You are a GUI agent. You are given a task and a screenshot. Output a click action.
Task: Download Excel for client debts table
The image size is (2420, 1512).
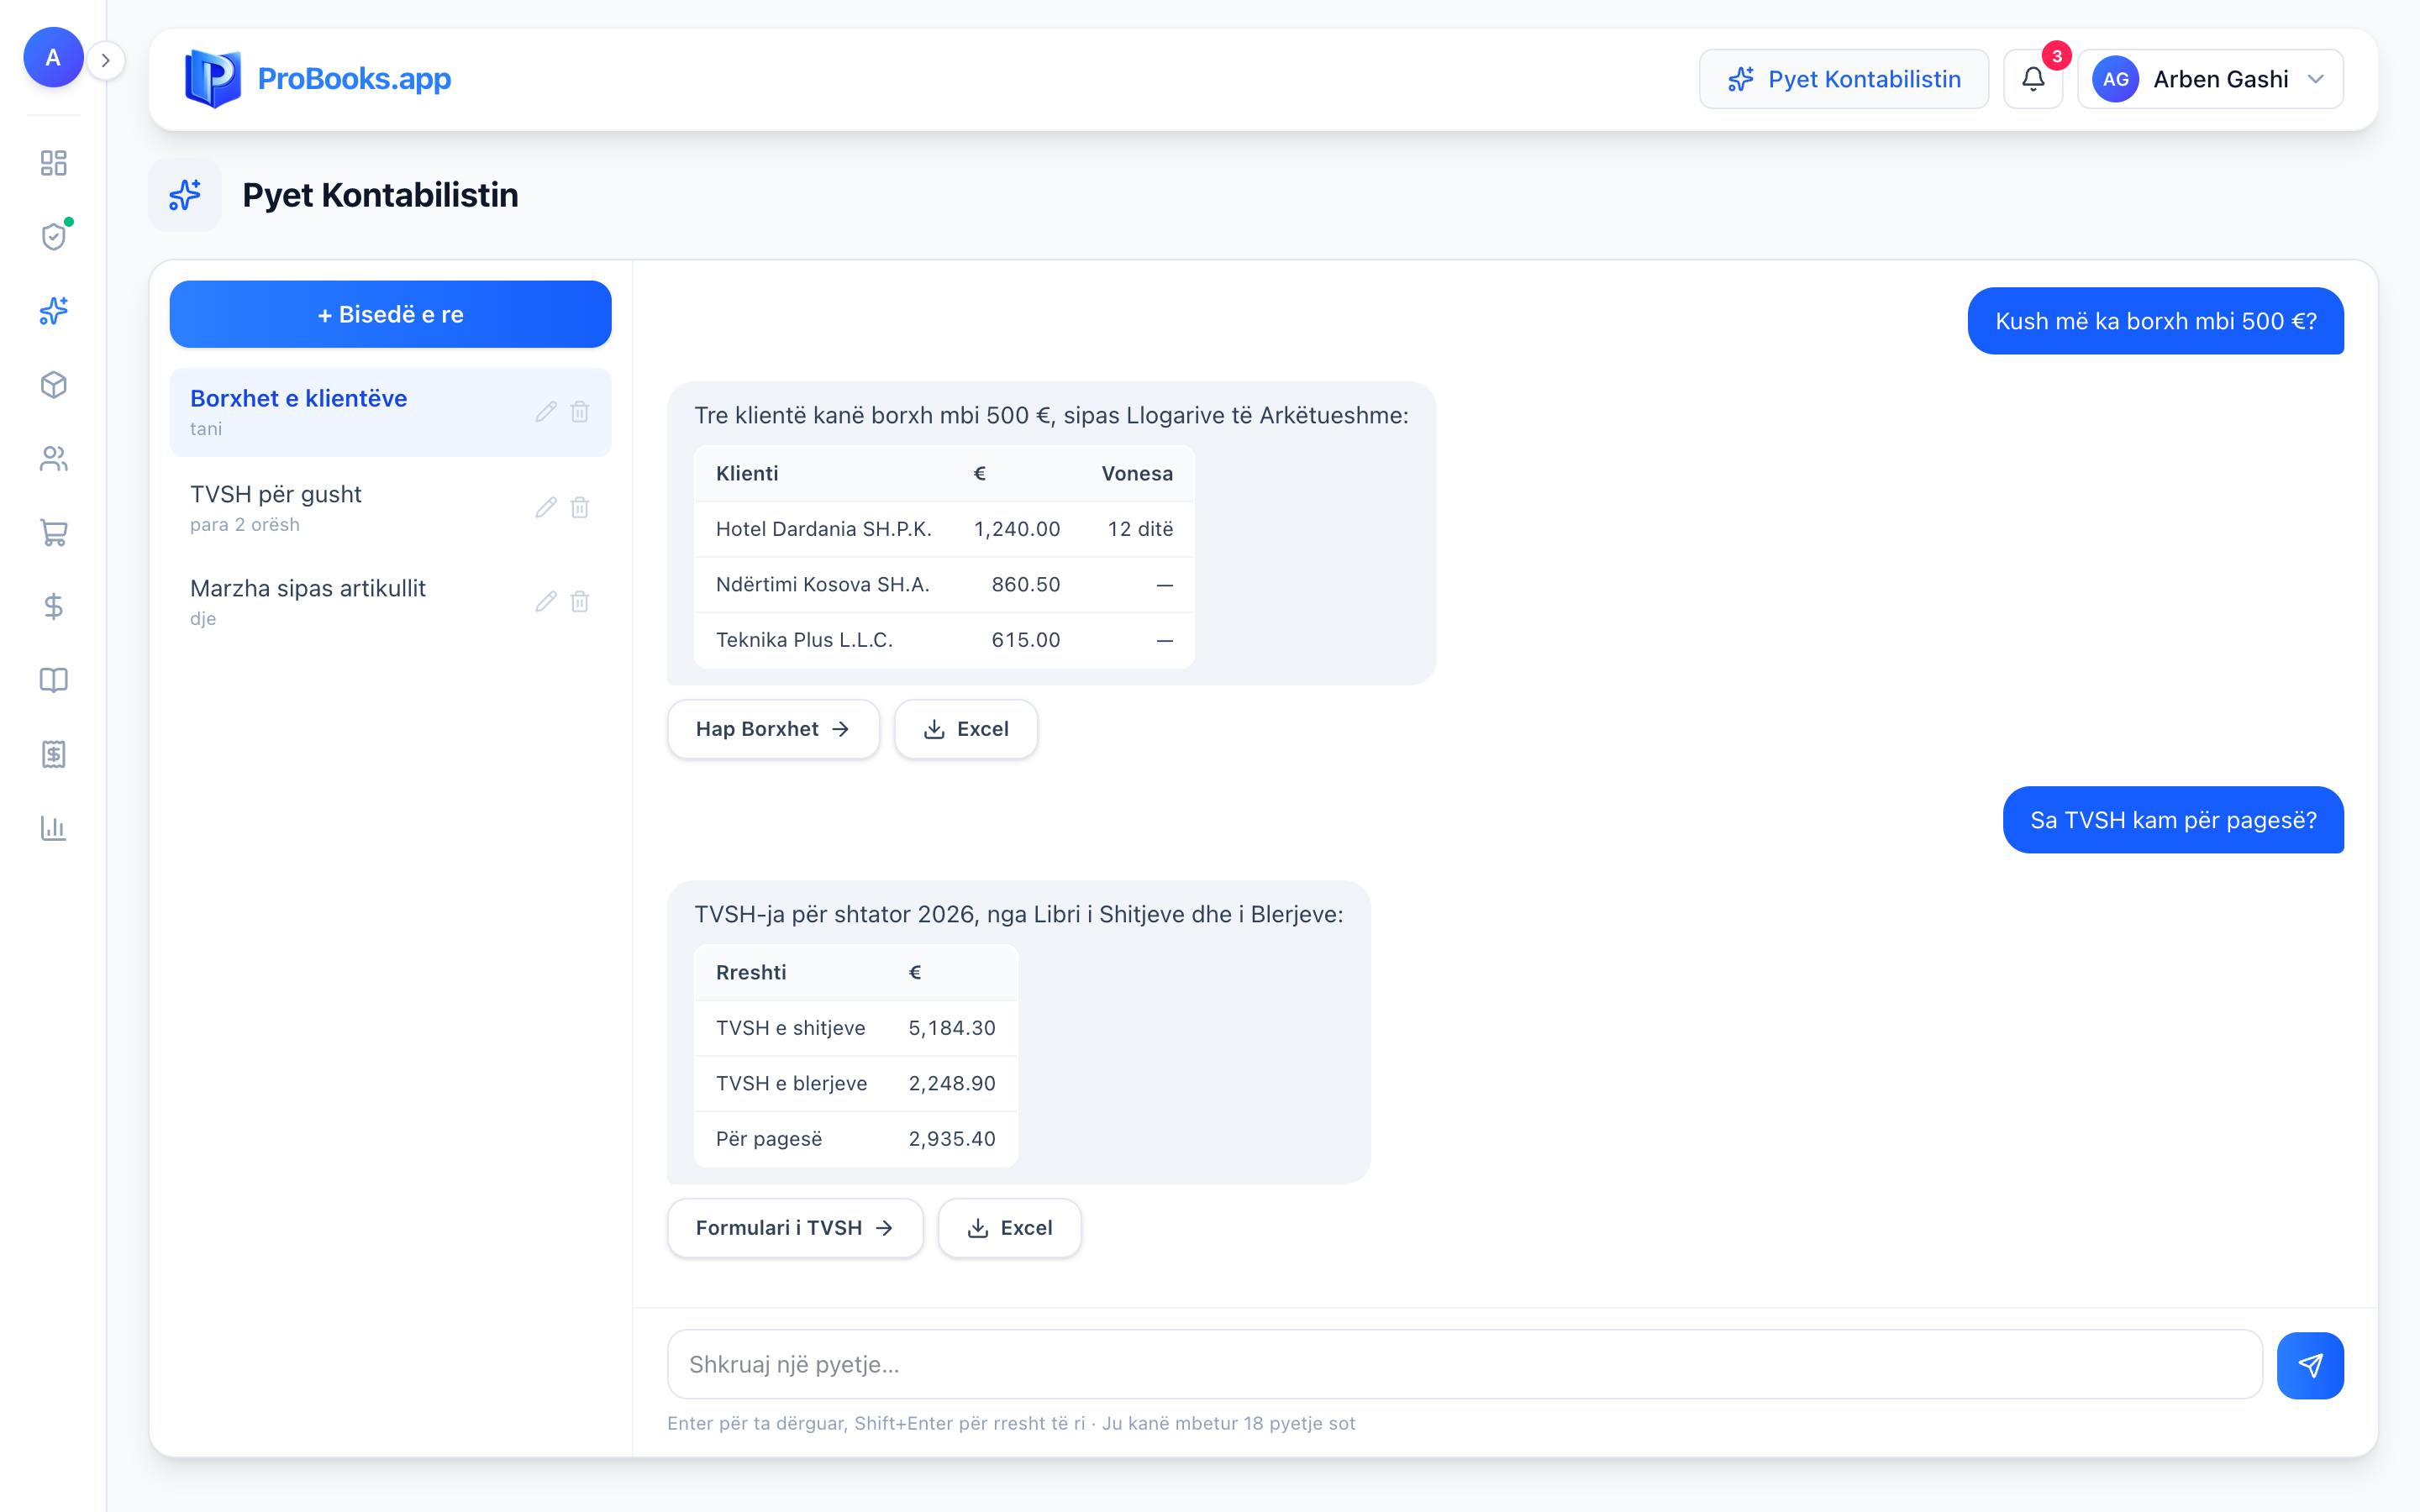click(x=966, y=729)
